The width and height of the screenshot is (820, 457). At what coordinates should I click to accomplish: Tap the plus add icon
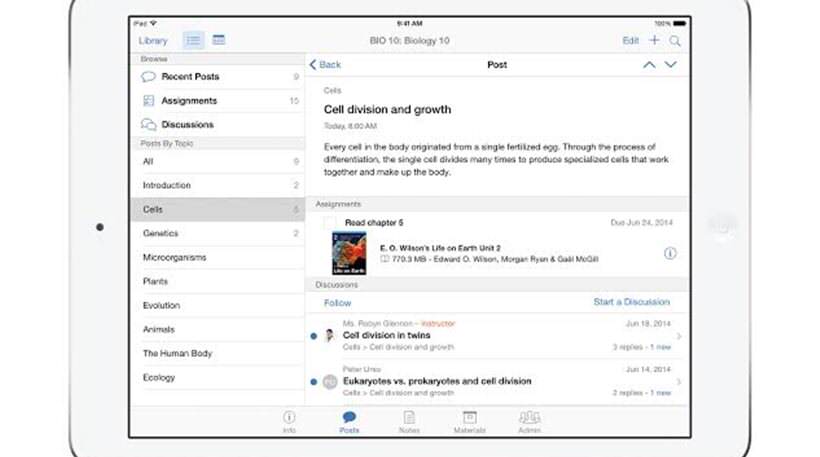[x=654, y=41]
